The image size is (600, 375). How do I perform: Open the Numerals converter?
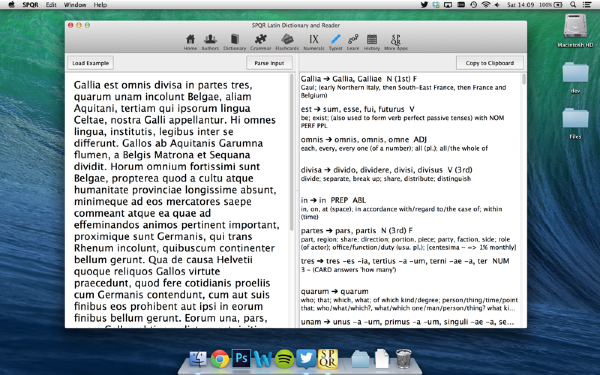point(314,42)
